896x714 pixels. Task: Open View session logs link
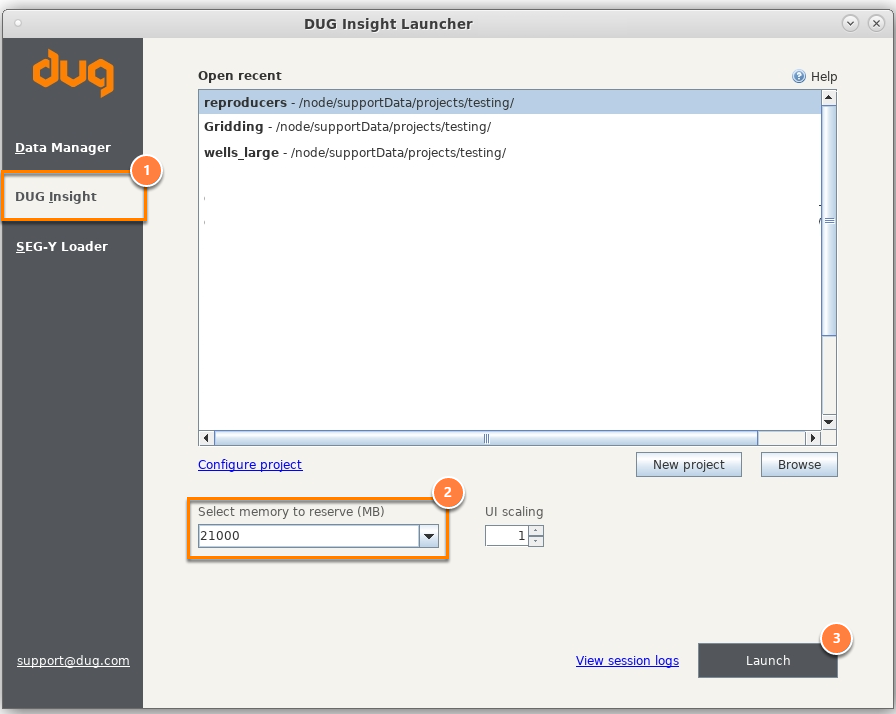627,660
